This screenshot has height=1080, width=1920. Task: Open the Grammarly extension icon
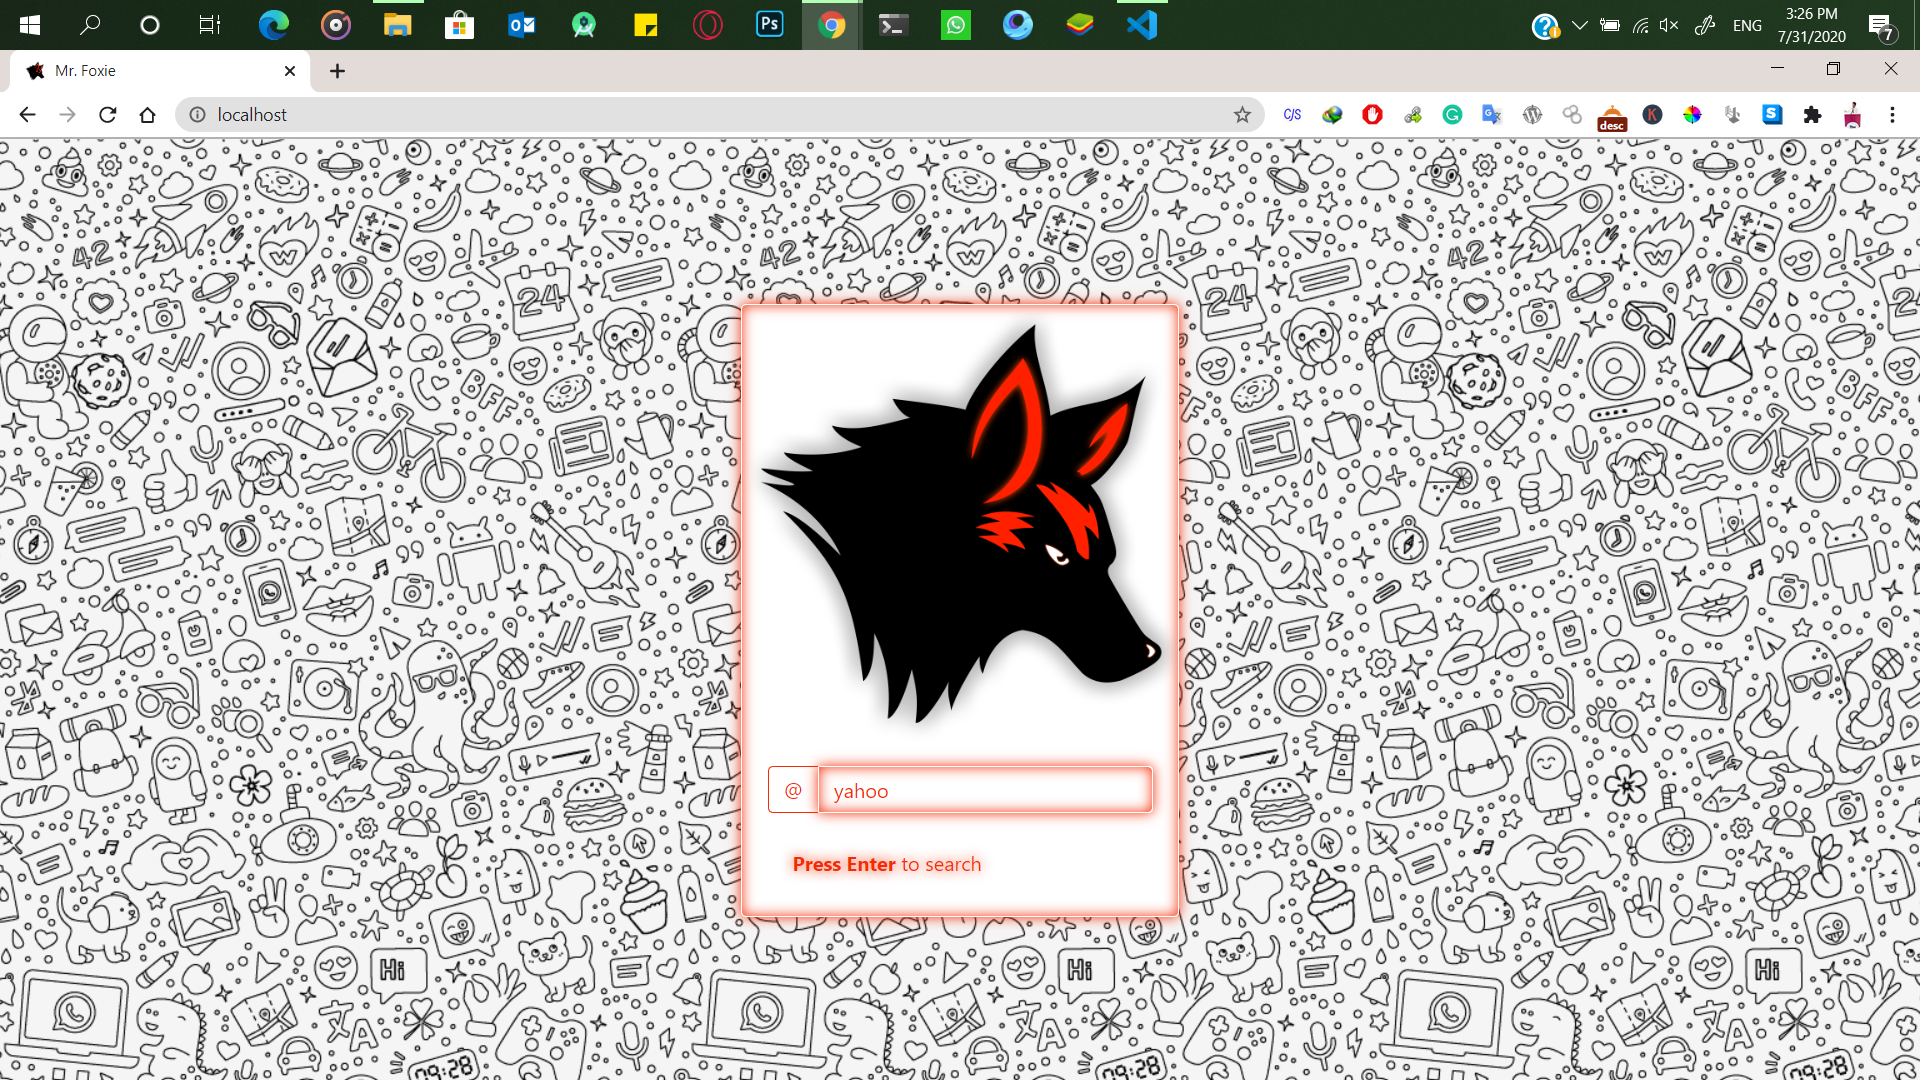(x=1452, y=115)
